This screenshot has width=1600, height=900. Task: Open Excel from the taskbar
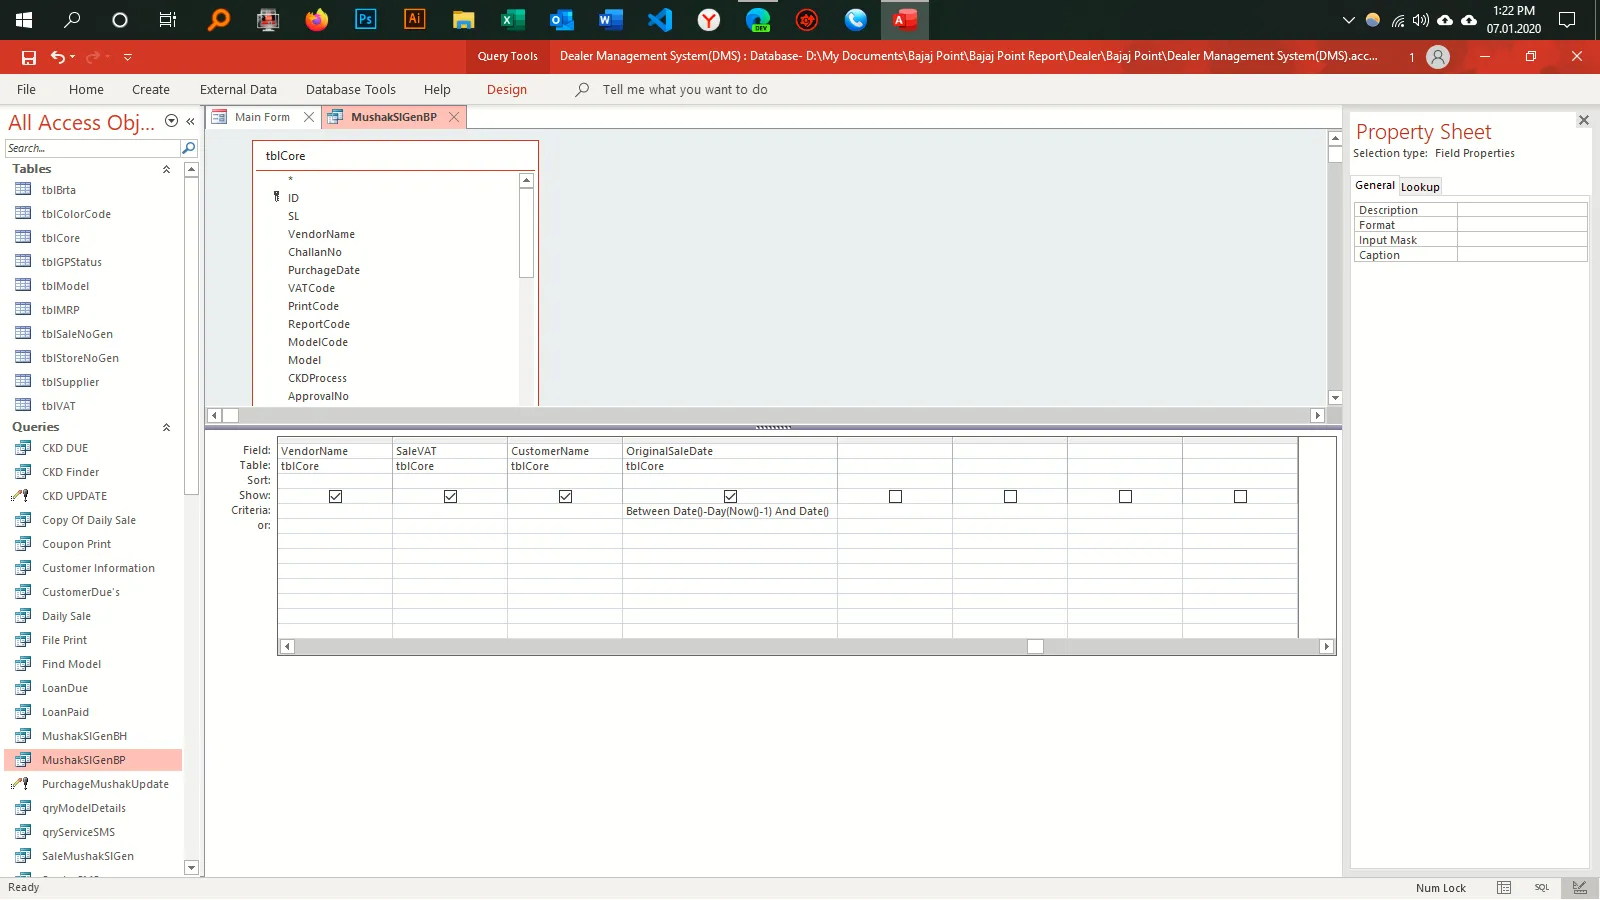[x=512, y=19]
